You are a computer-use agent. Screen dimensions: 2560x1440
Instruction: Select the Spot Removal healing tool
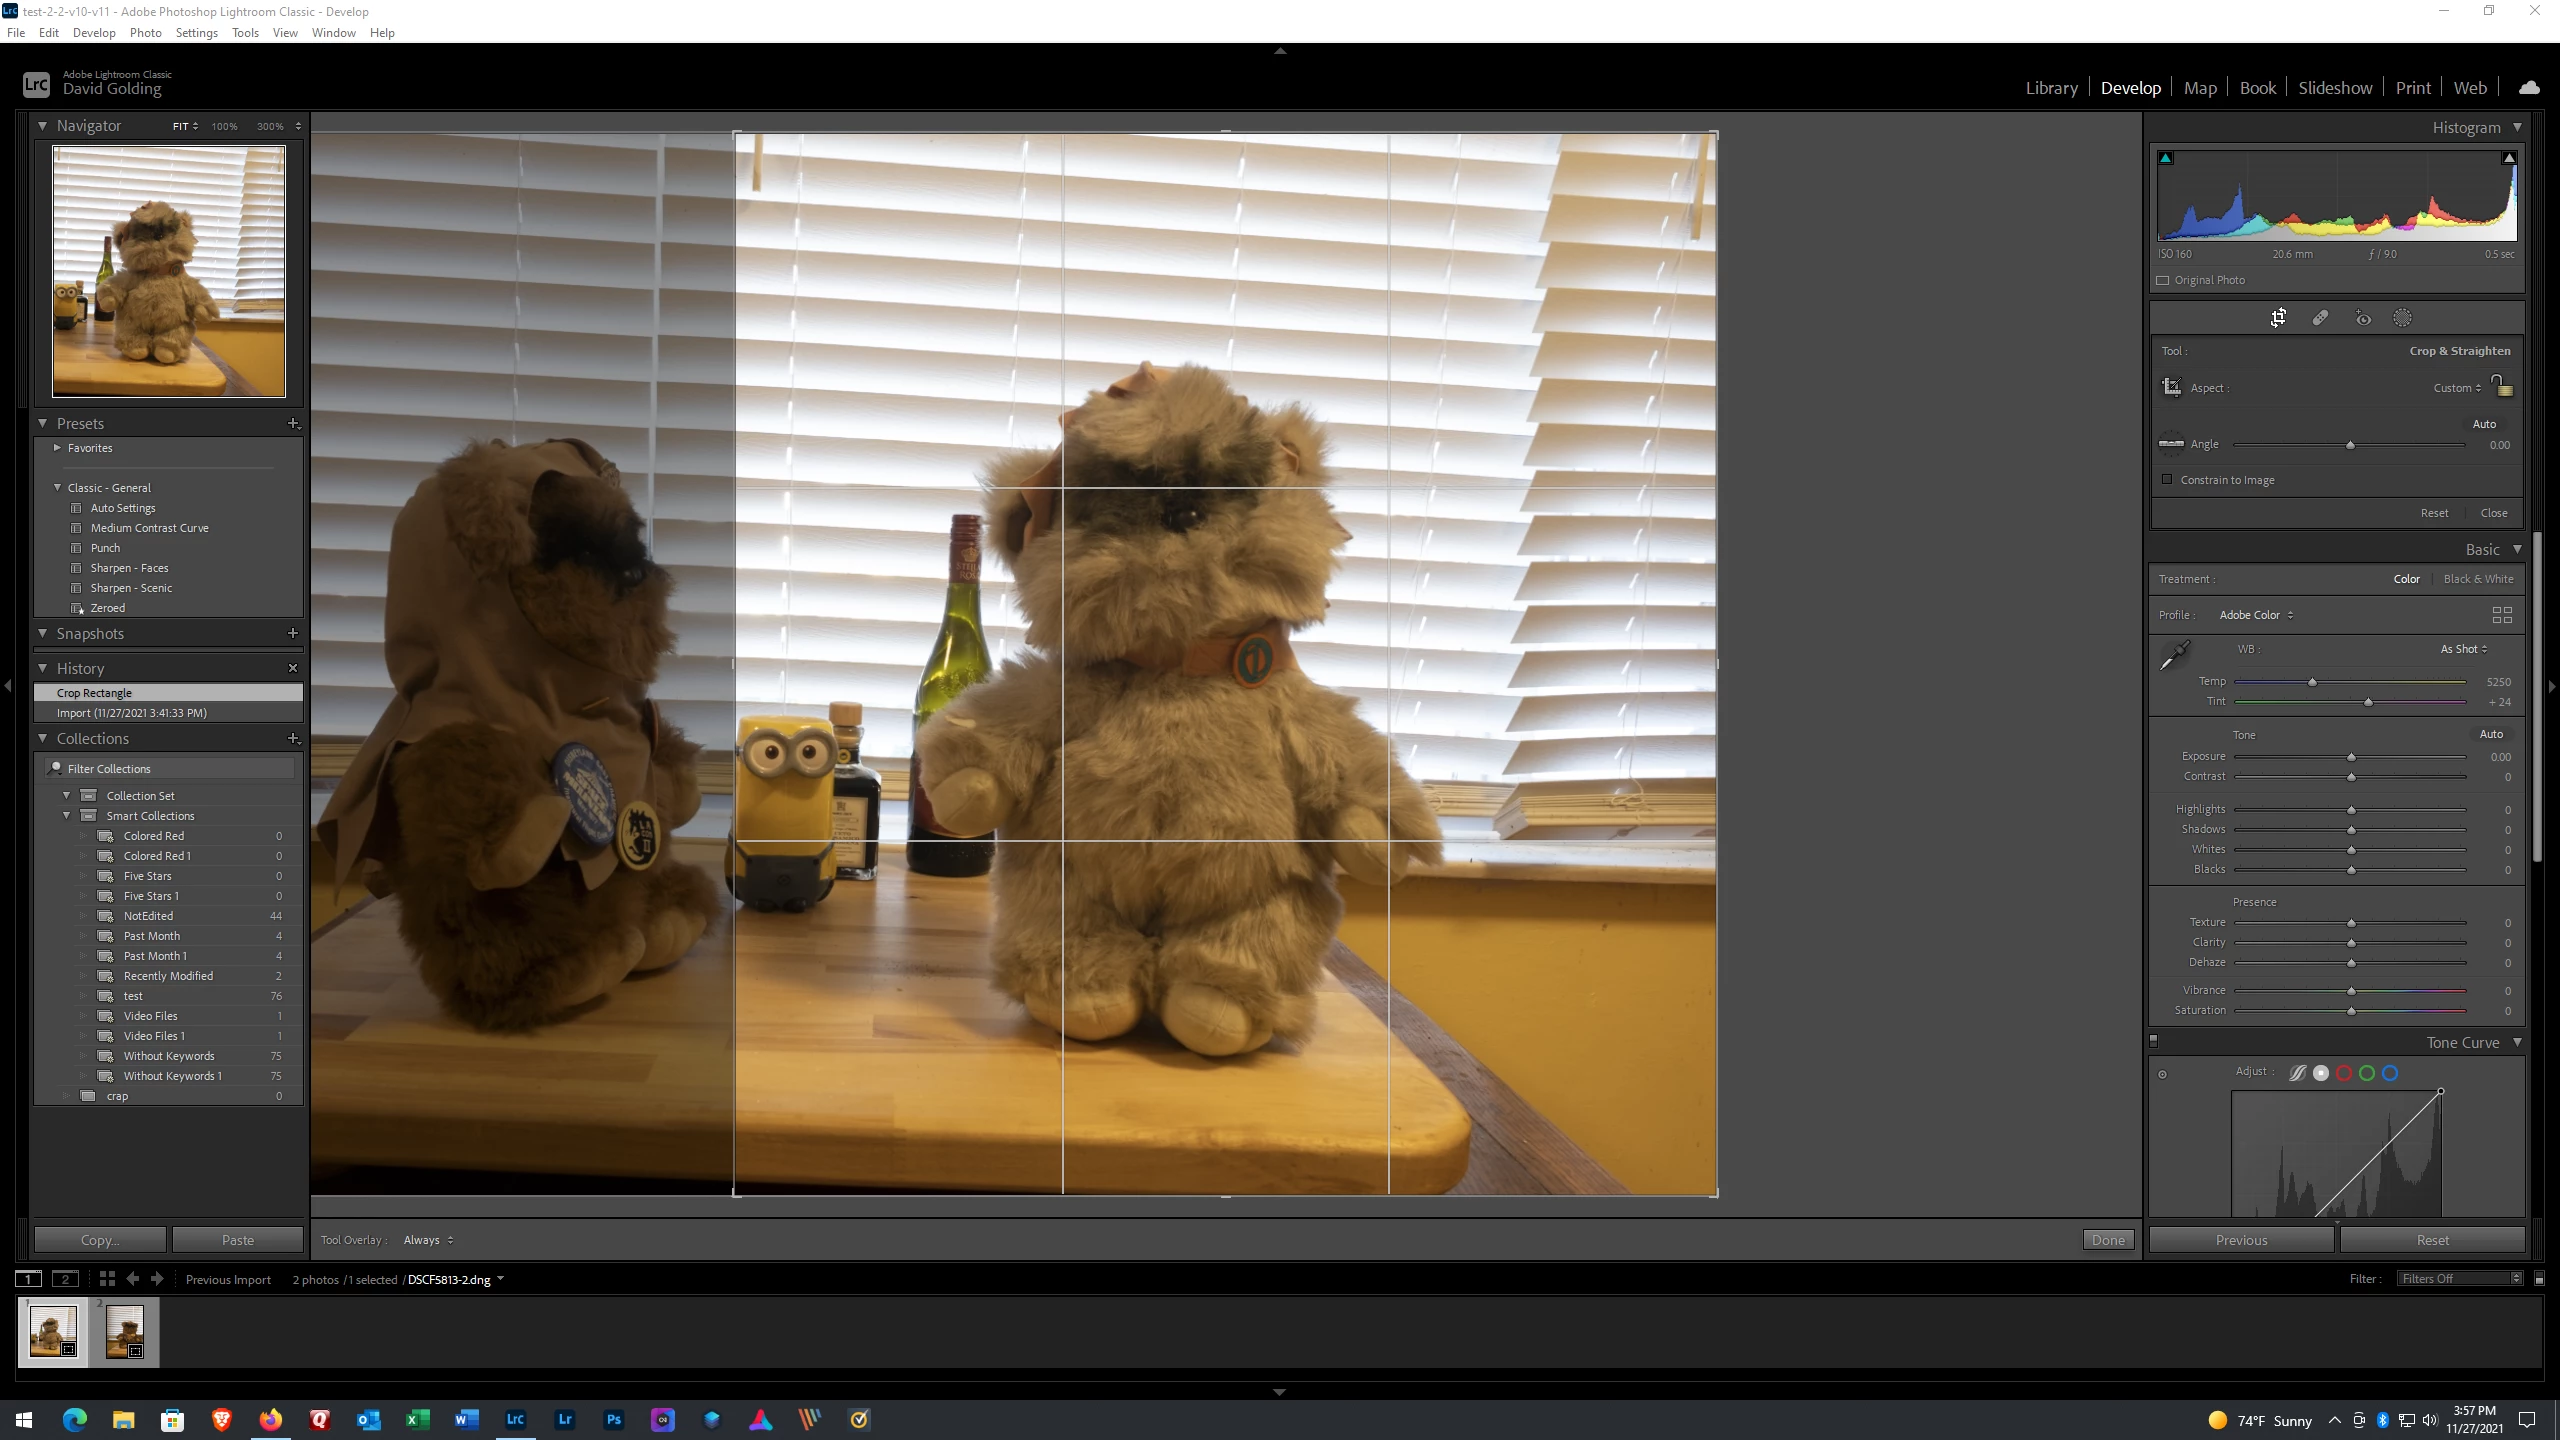2320,318
